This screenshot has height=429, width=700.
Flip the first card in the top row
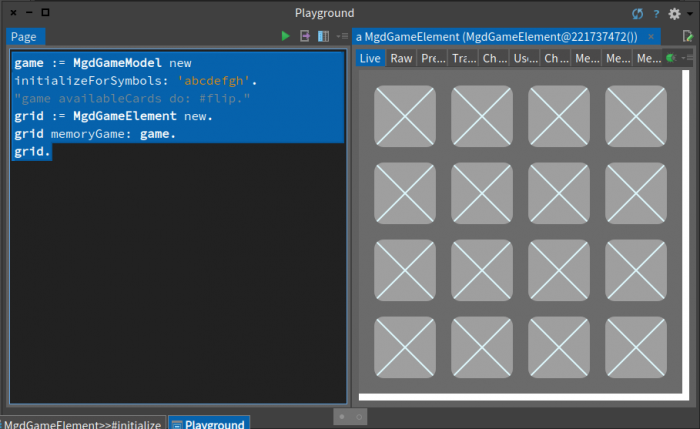pyautogui.click(x=405, y=116)
